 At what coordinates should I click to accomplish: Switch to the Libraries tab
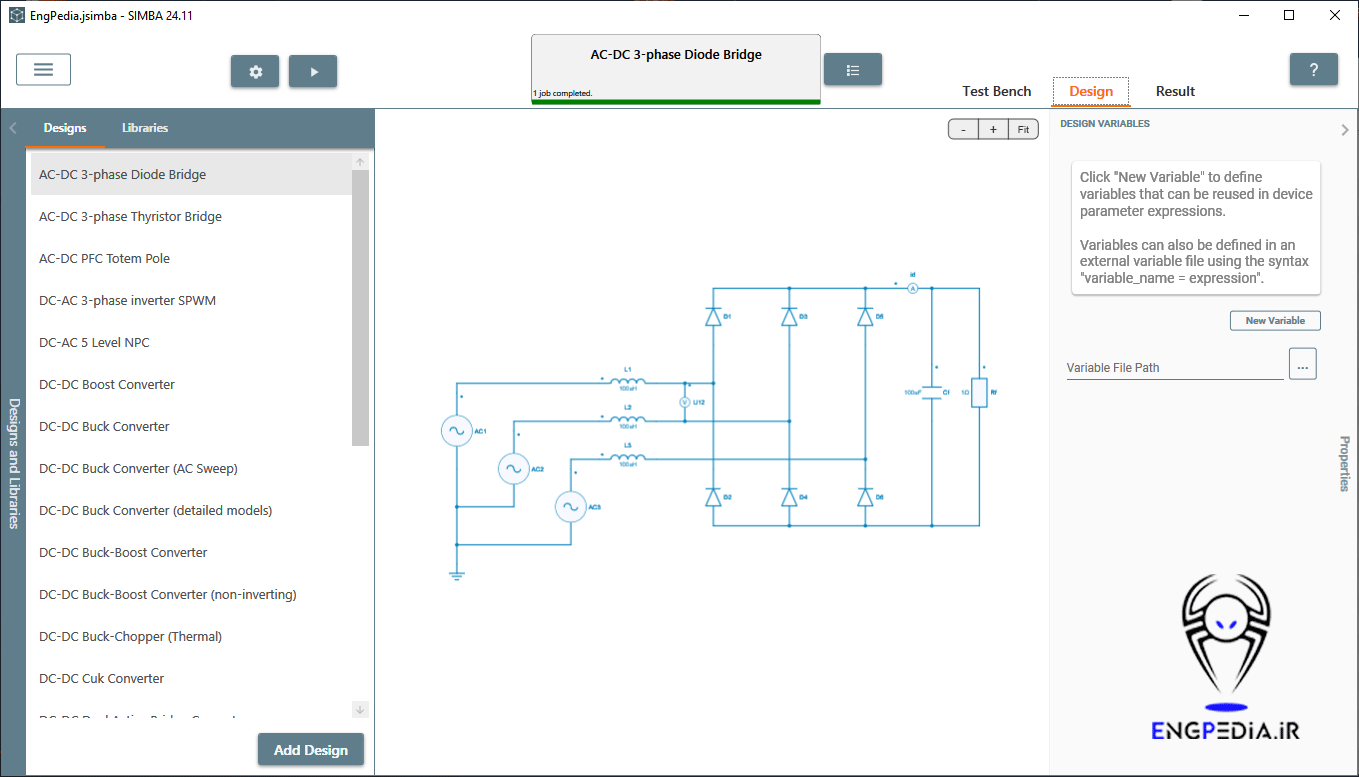145,128
